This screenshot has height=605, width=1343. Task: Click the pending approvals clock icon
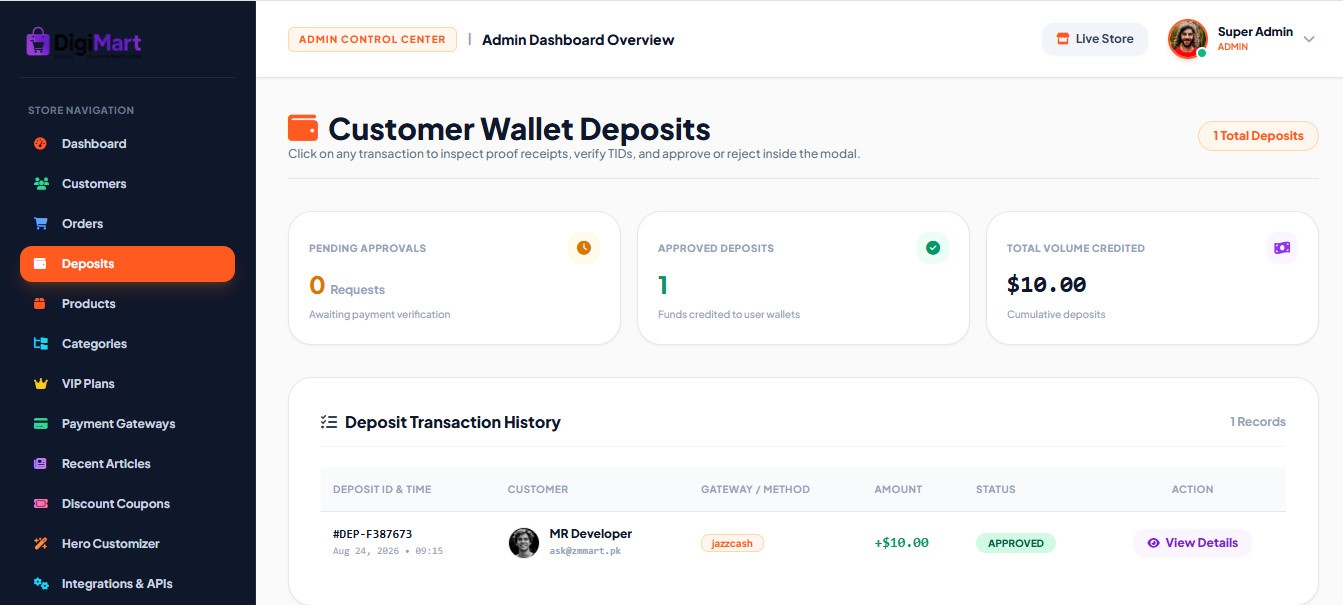(x=584, y=247)
